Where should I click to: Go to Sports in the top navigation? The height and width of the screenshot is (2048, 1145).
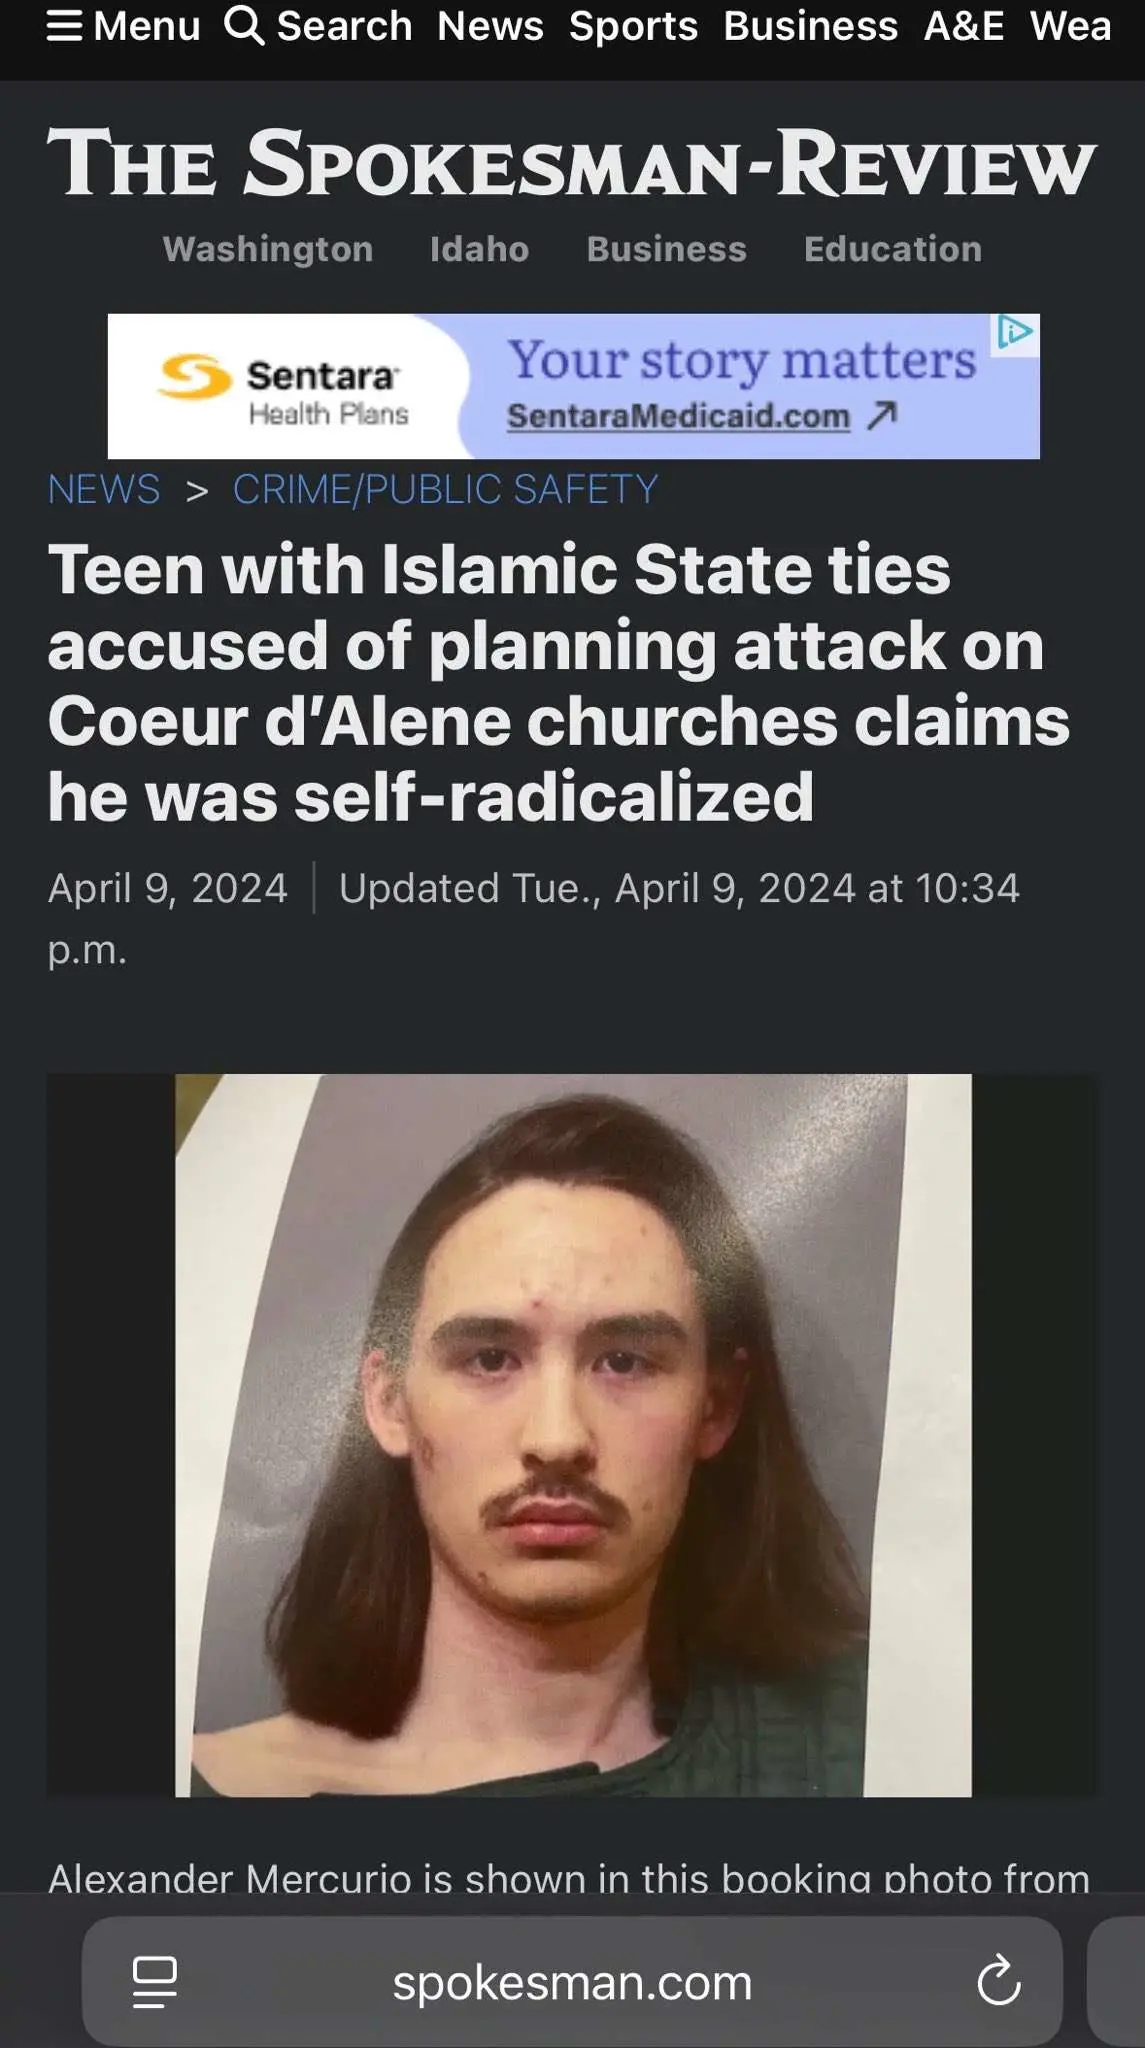point(633,26)
